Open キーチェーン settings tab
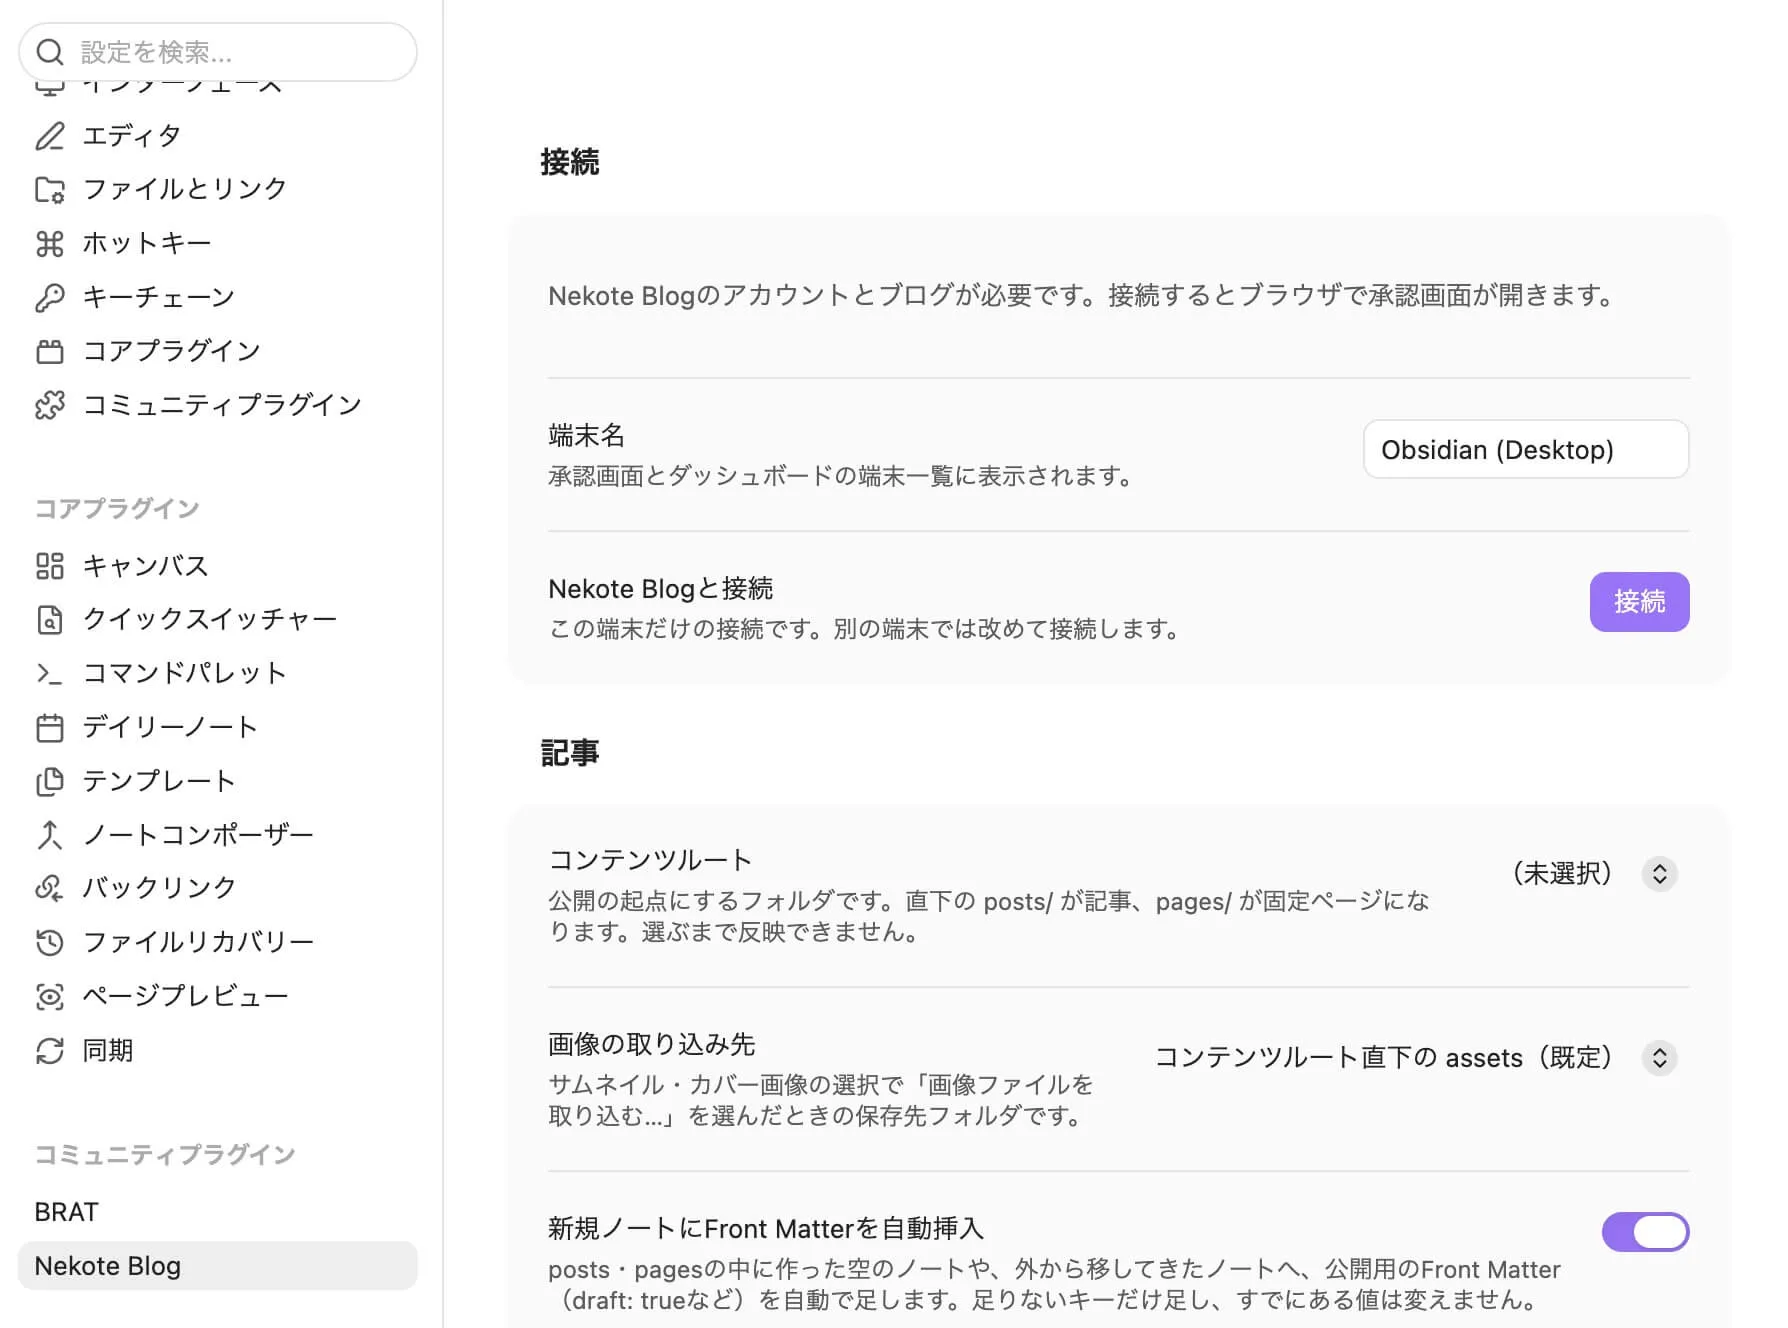The height and width of the screenshot is (1328, 1788). 218,297
